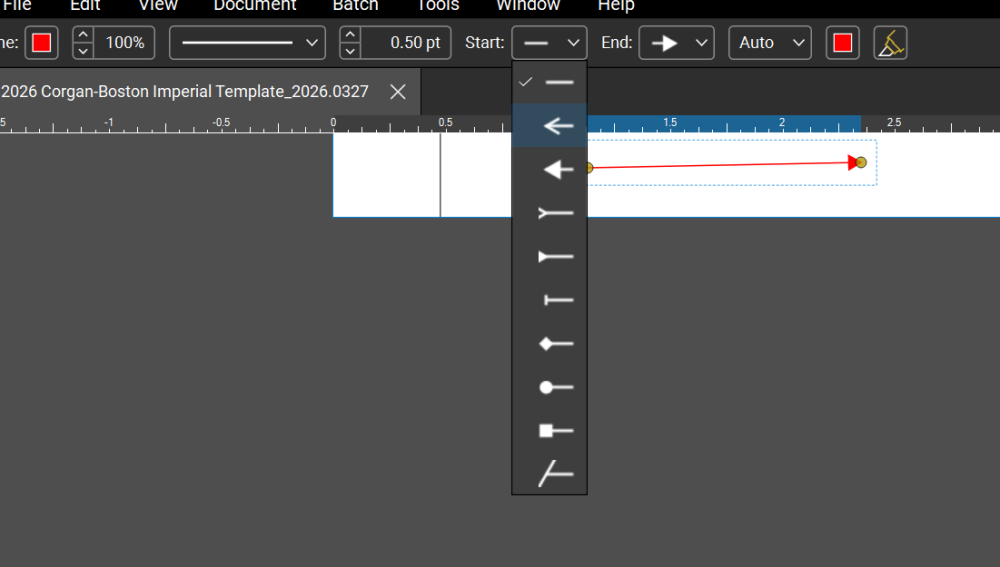Close the Corgan-Boston Imperial Template tab
1000x567 pixels.
398,92
